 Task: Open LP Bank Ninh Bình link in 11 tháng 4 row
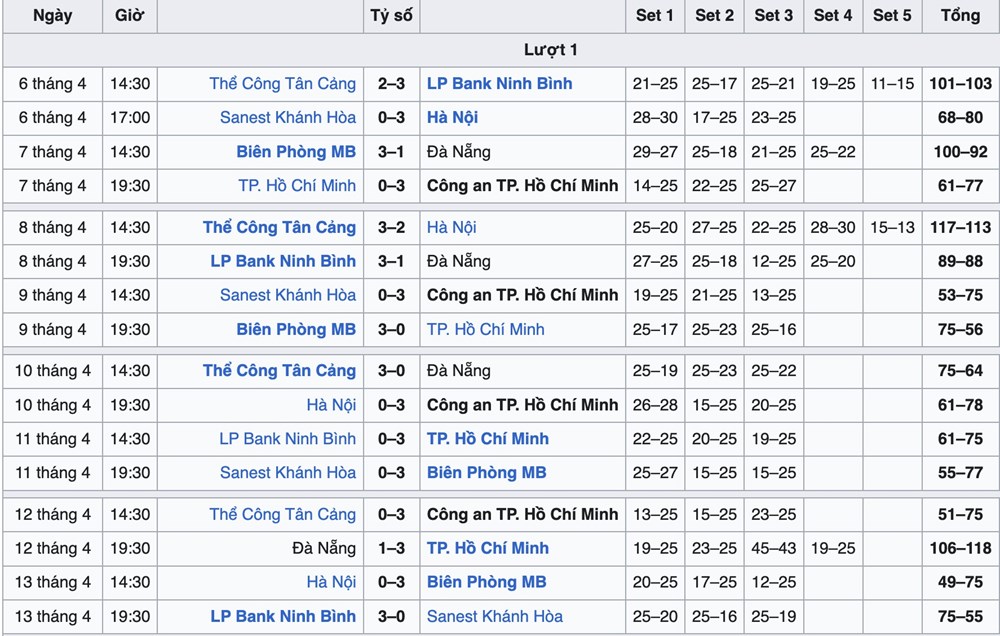point(287,439)
